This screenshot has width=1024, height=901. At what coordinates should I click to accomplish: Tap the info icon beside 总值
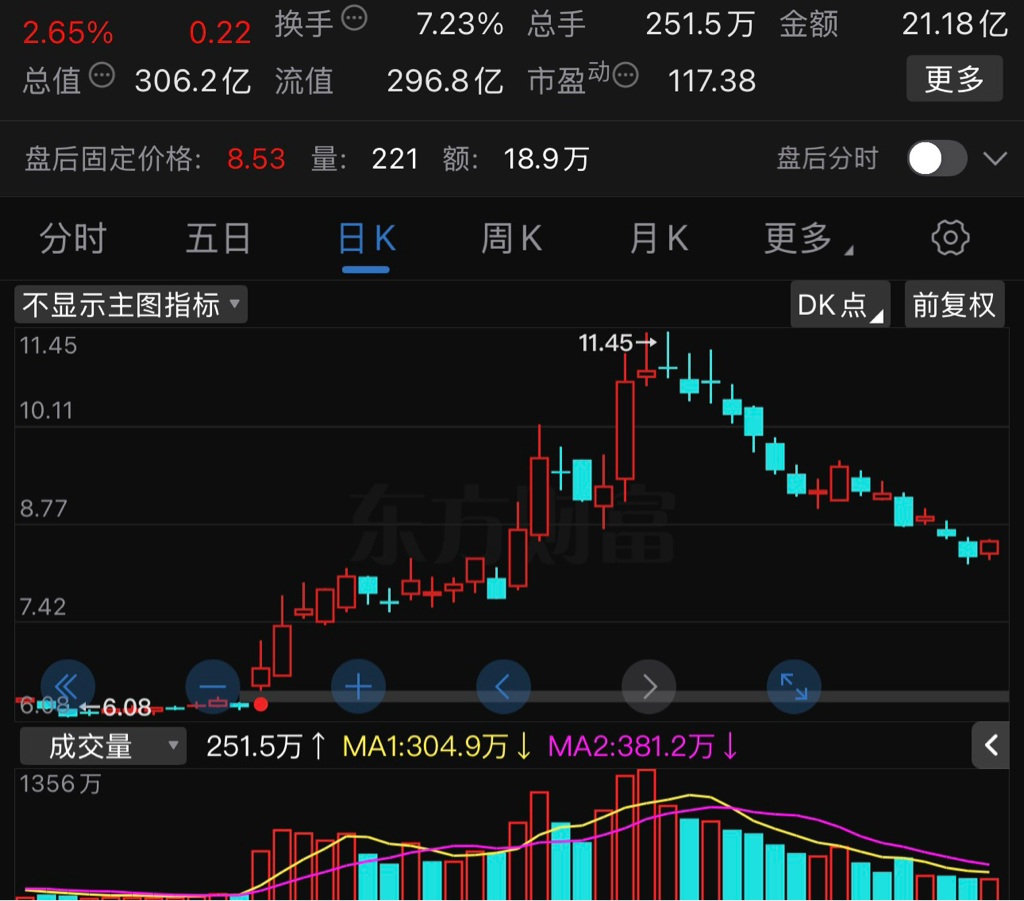(x=102, y=76)
